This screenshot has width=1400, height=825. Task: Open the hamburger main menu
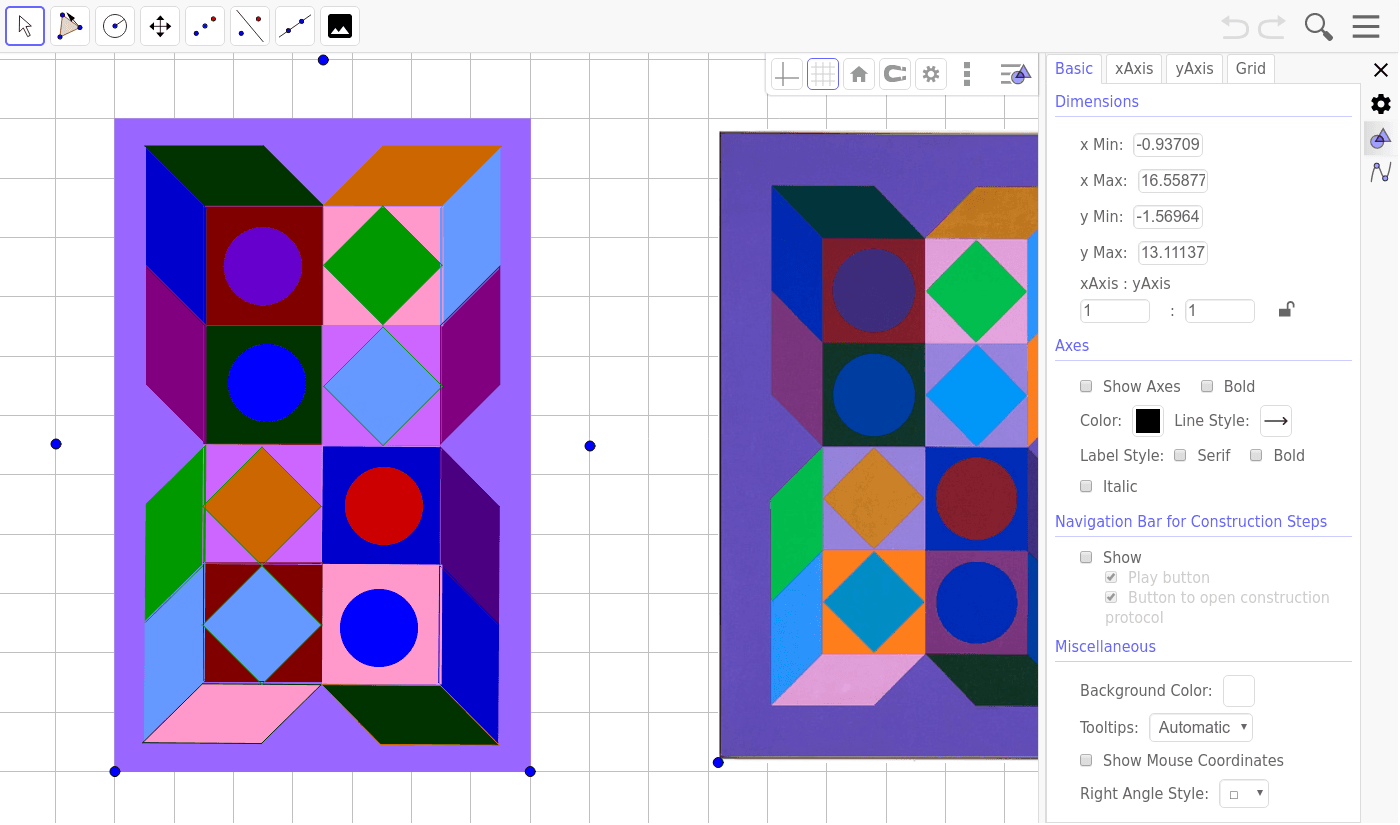click(x=1366, y=27)
